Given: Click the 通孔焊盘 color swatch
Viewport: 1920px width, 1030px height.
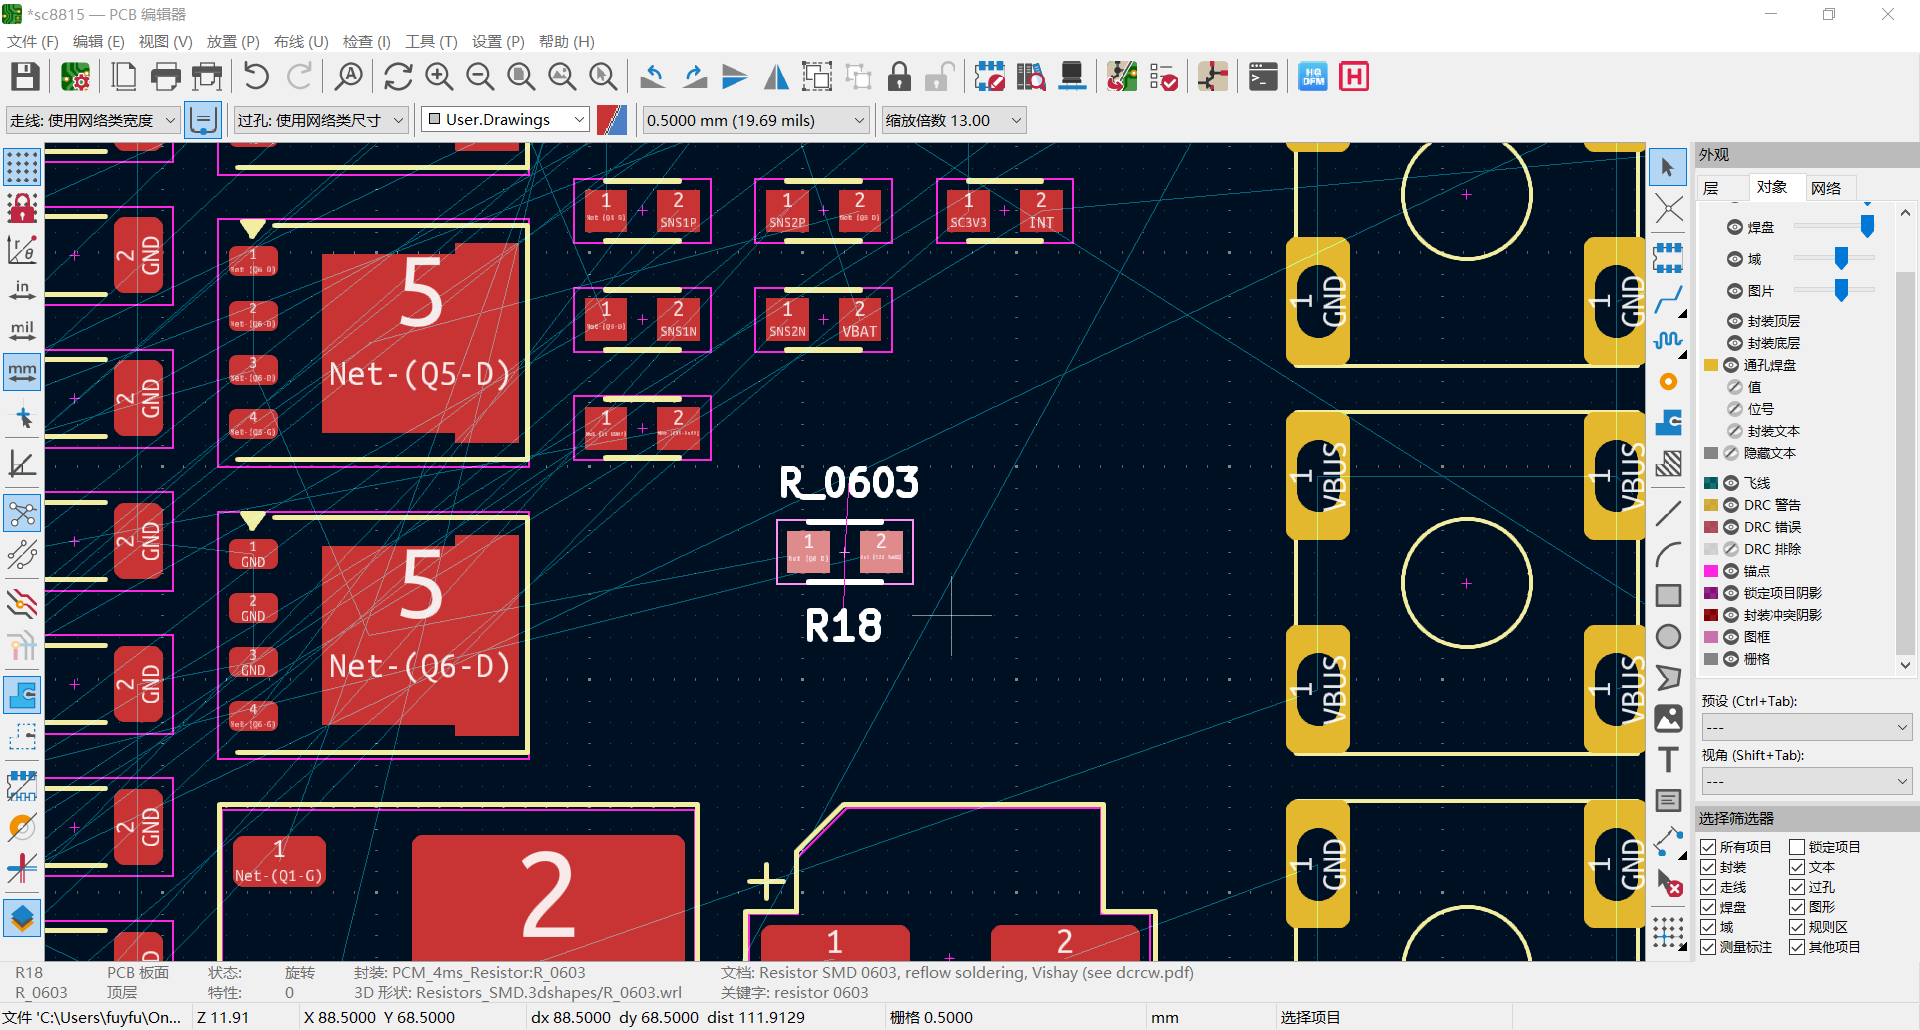Looking at the screenshot, I should 1711,365.
